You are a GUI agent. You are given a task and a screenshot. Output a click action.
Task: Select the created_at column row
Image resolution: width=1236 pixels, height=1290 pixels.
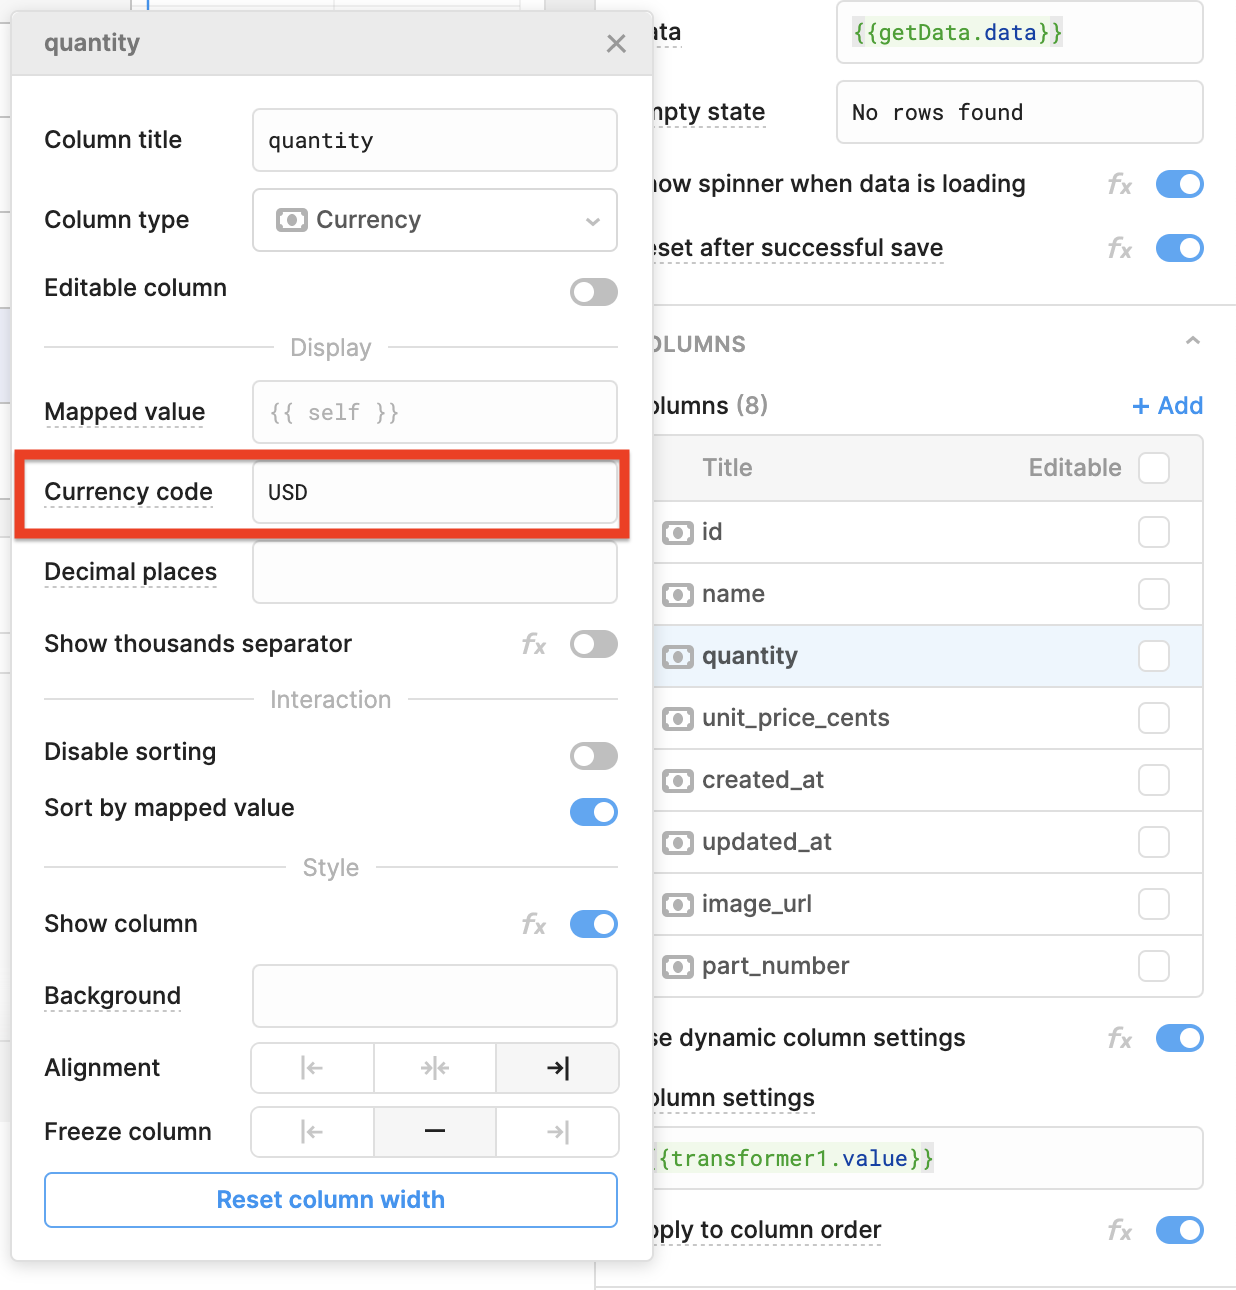(928, 780)
